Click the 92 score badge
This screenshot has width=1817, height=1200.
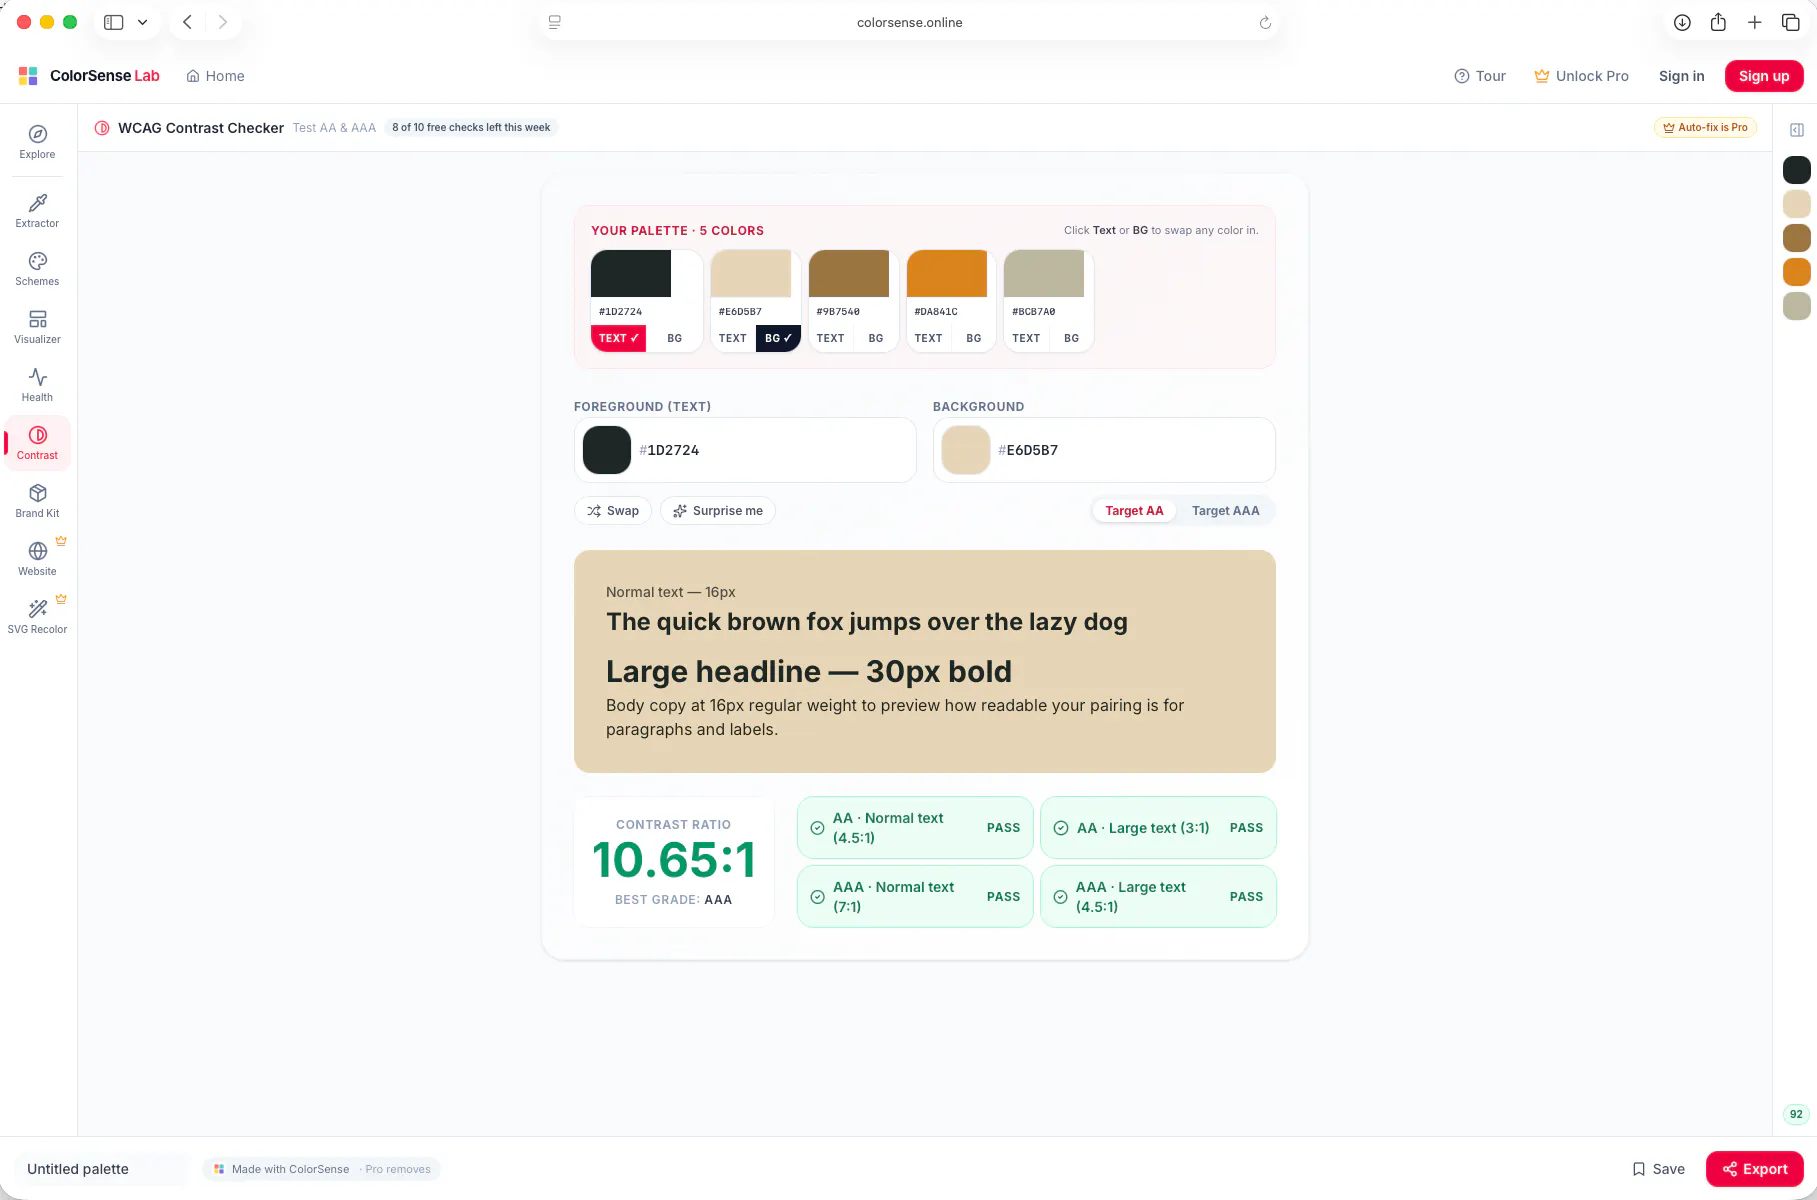(x=1796, y=1114)
